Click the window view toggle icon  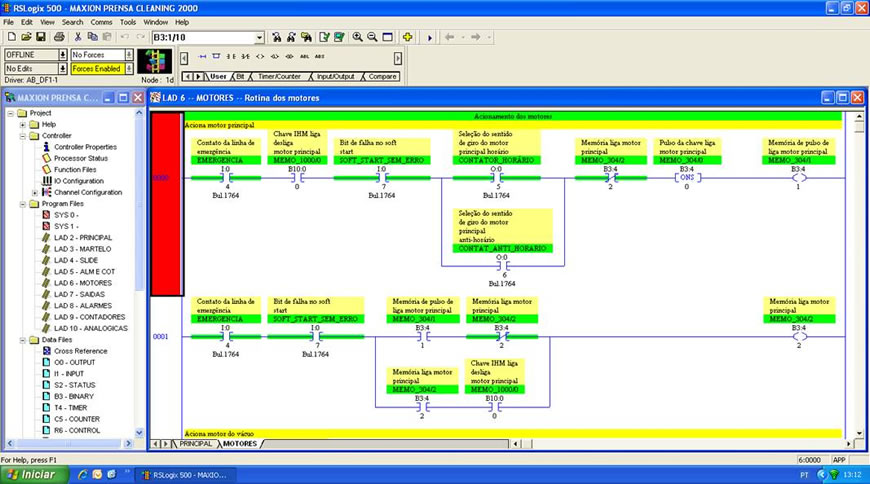pos(388,37)
